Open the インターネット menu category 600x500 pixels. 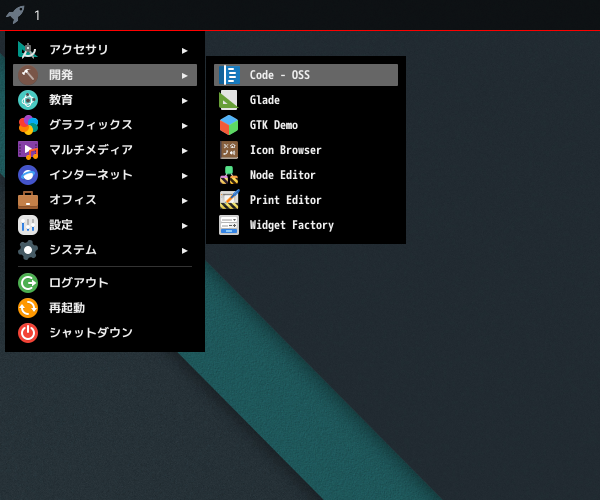pyautogui.click(x=105, y=175)
